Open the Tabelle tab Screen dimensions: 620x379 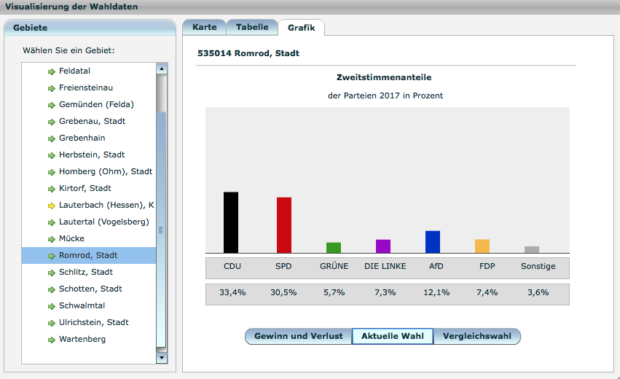[252, 27]
